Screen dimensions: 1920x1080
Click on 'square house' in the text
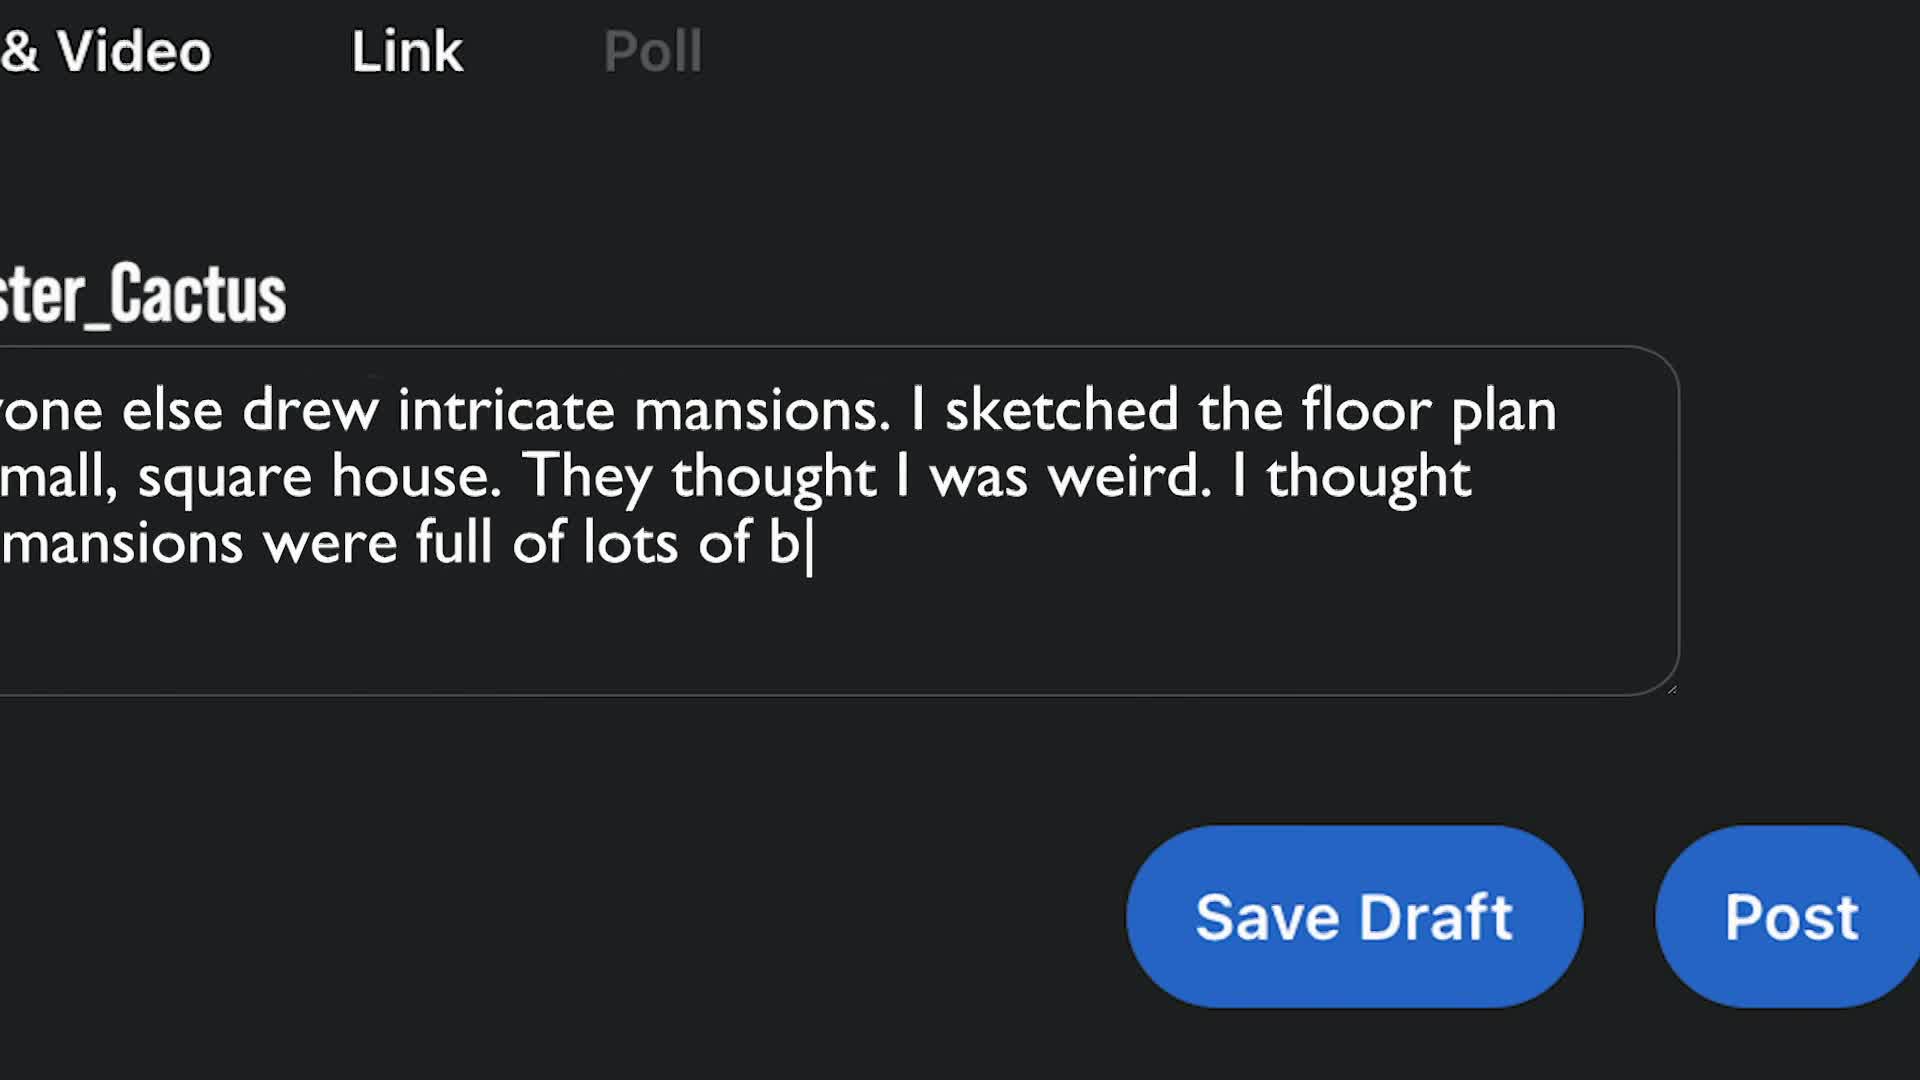coord(318,476)
